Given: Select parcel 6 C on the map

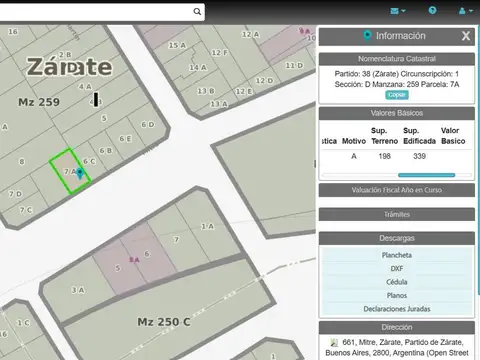Looking at the screenshot, I should (x=89, y=161).
